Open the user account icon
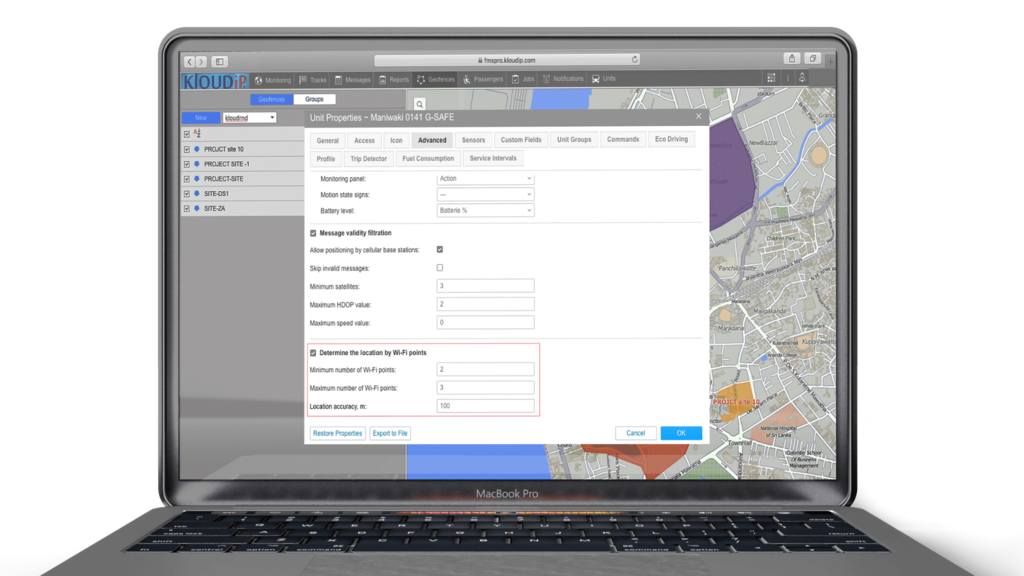 click(802, 78)
